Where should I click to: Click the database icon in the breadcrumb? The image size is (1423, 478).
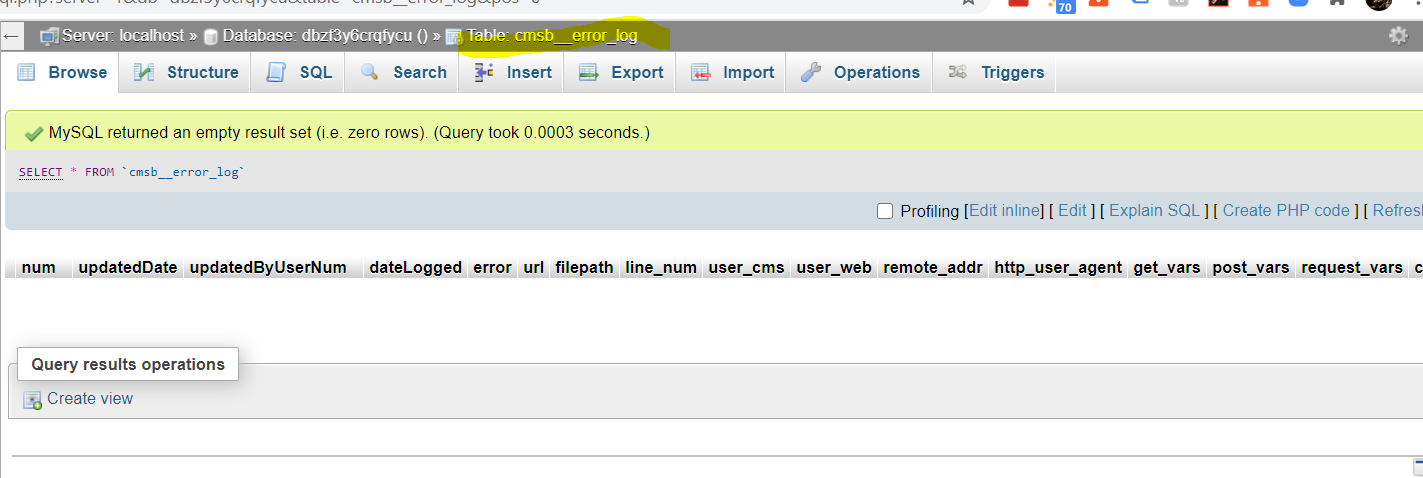[210, 36]
